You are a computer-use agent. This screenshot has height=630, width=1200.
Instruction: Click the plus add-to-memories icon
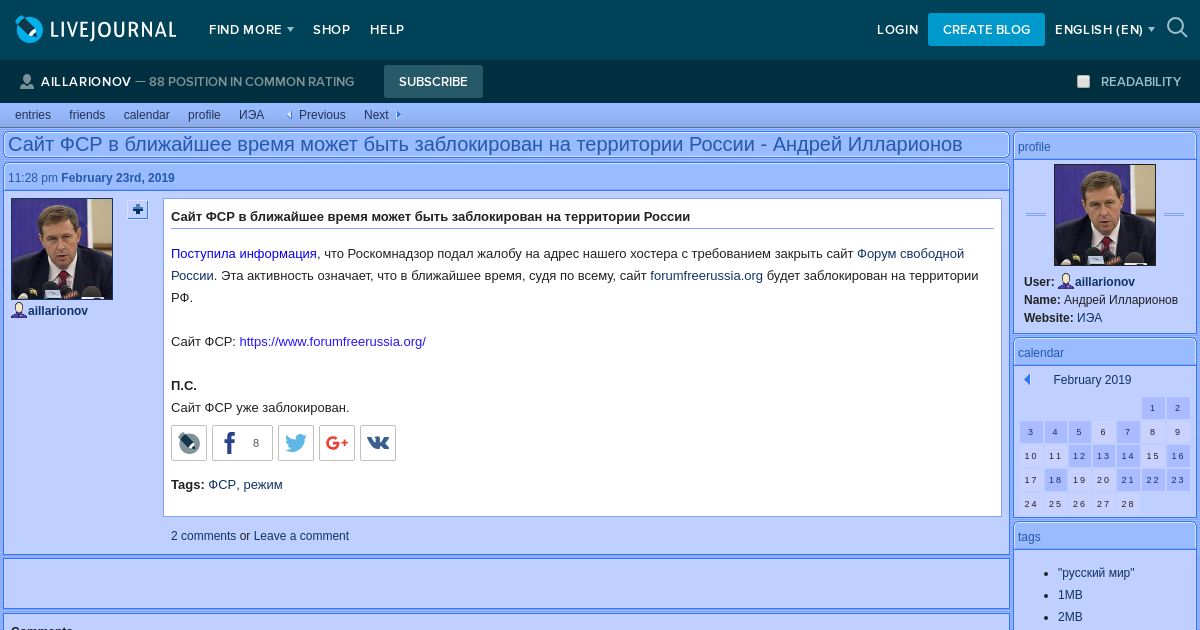coord(138,210)
